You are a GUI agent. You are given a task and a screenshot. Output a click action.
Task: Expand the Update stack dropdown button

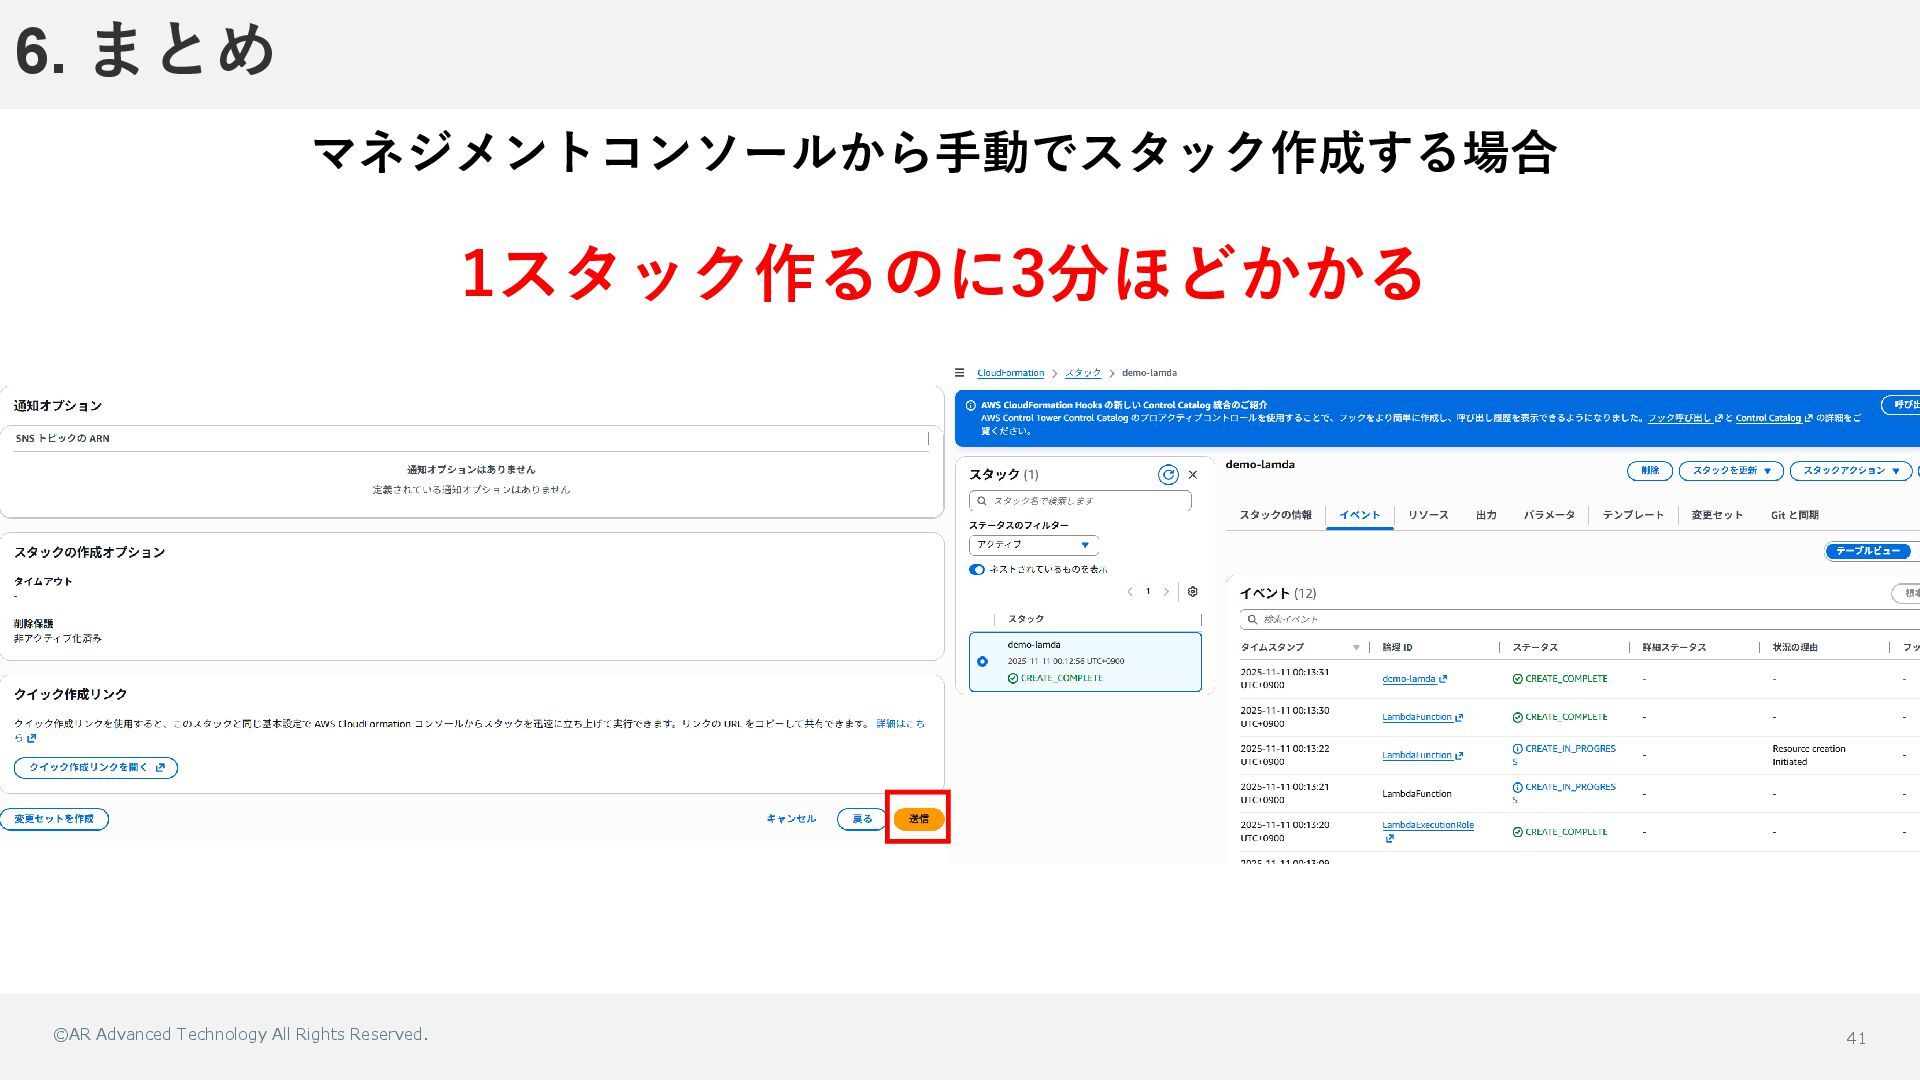[x=1731, y=471]
